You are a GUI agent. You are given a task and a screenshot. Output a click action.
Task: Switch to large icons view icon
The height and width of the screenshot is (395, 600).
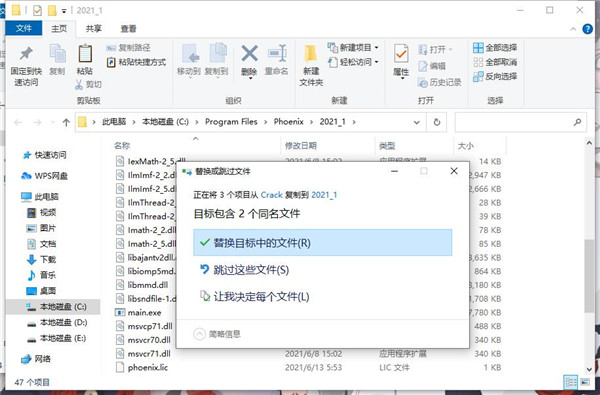585,382
